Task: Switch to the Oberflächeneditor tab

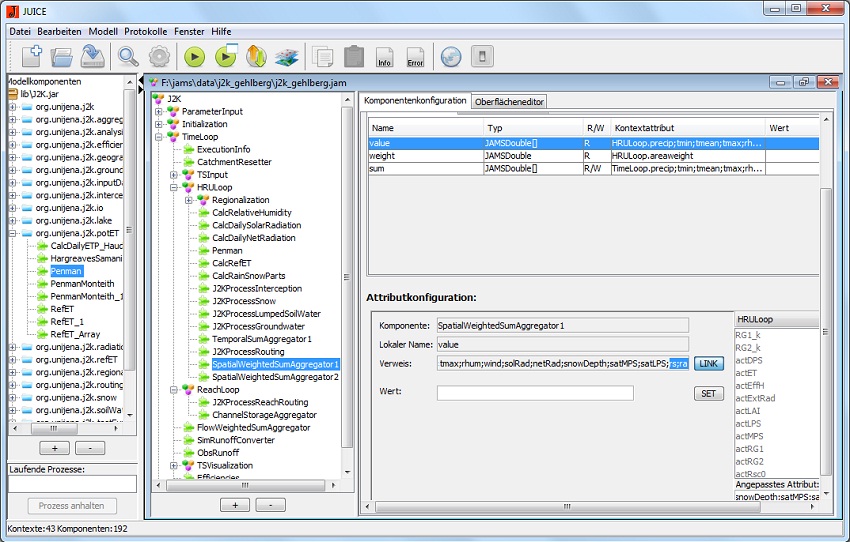Action: 509,101
